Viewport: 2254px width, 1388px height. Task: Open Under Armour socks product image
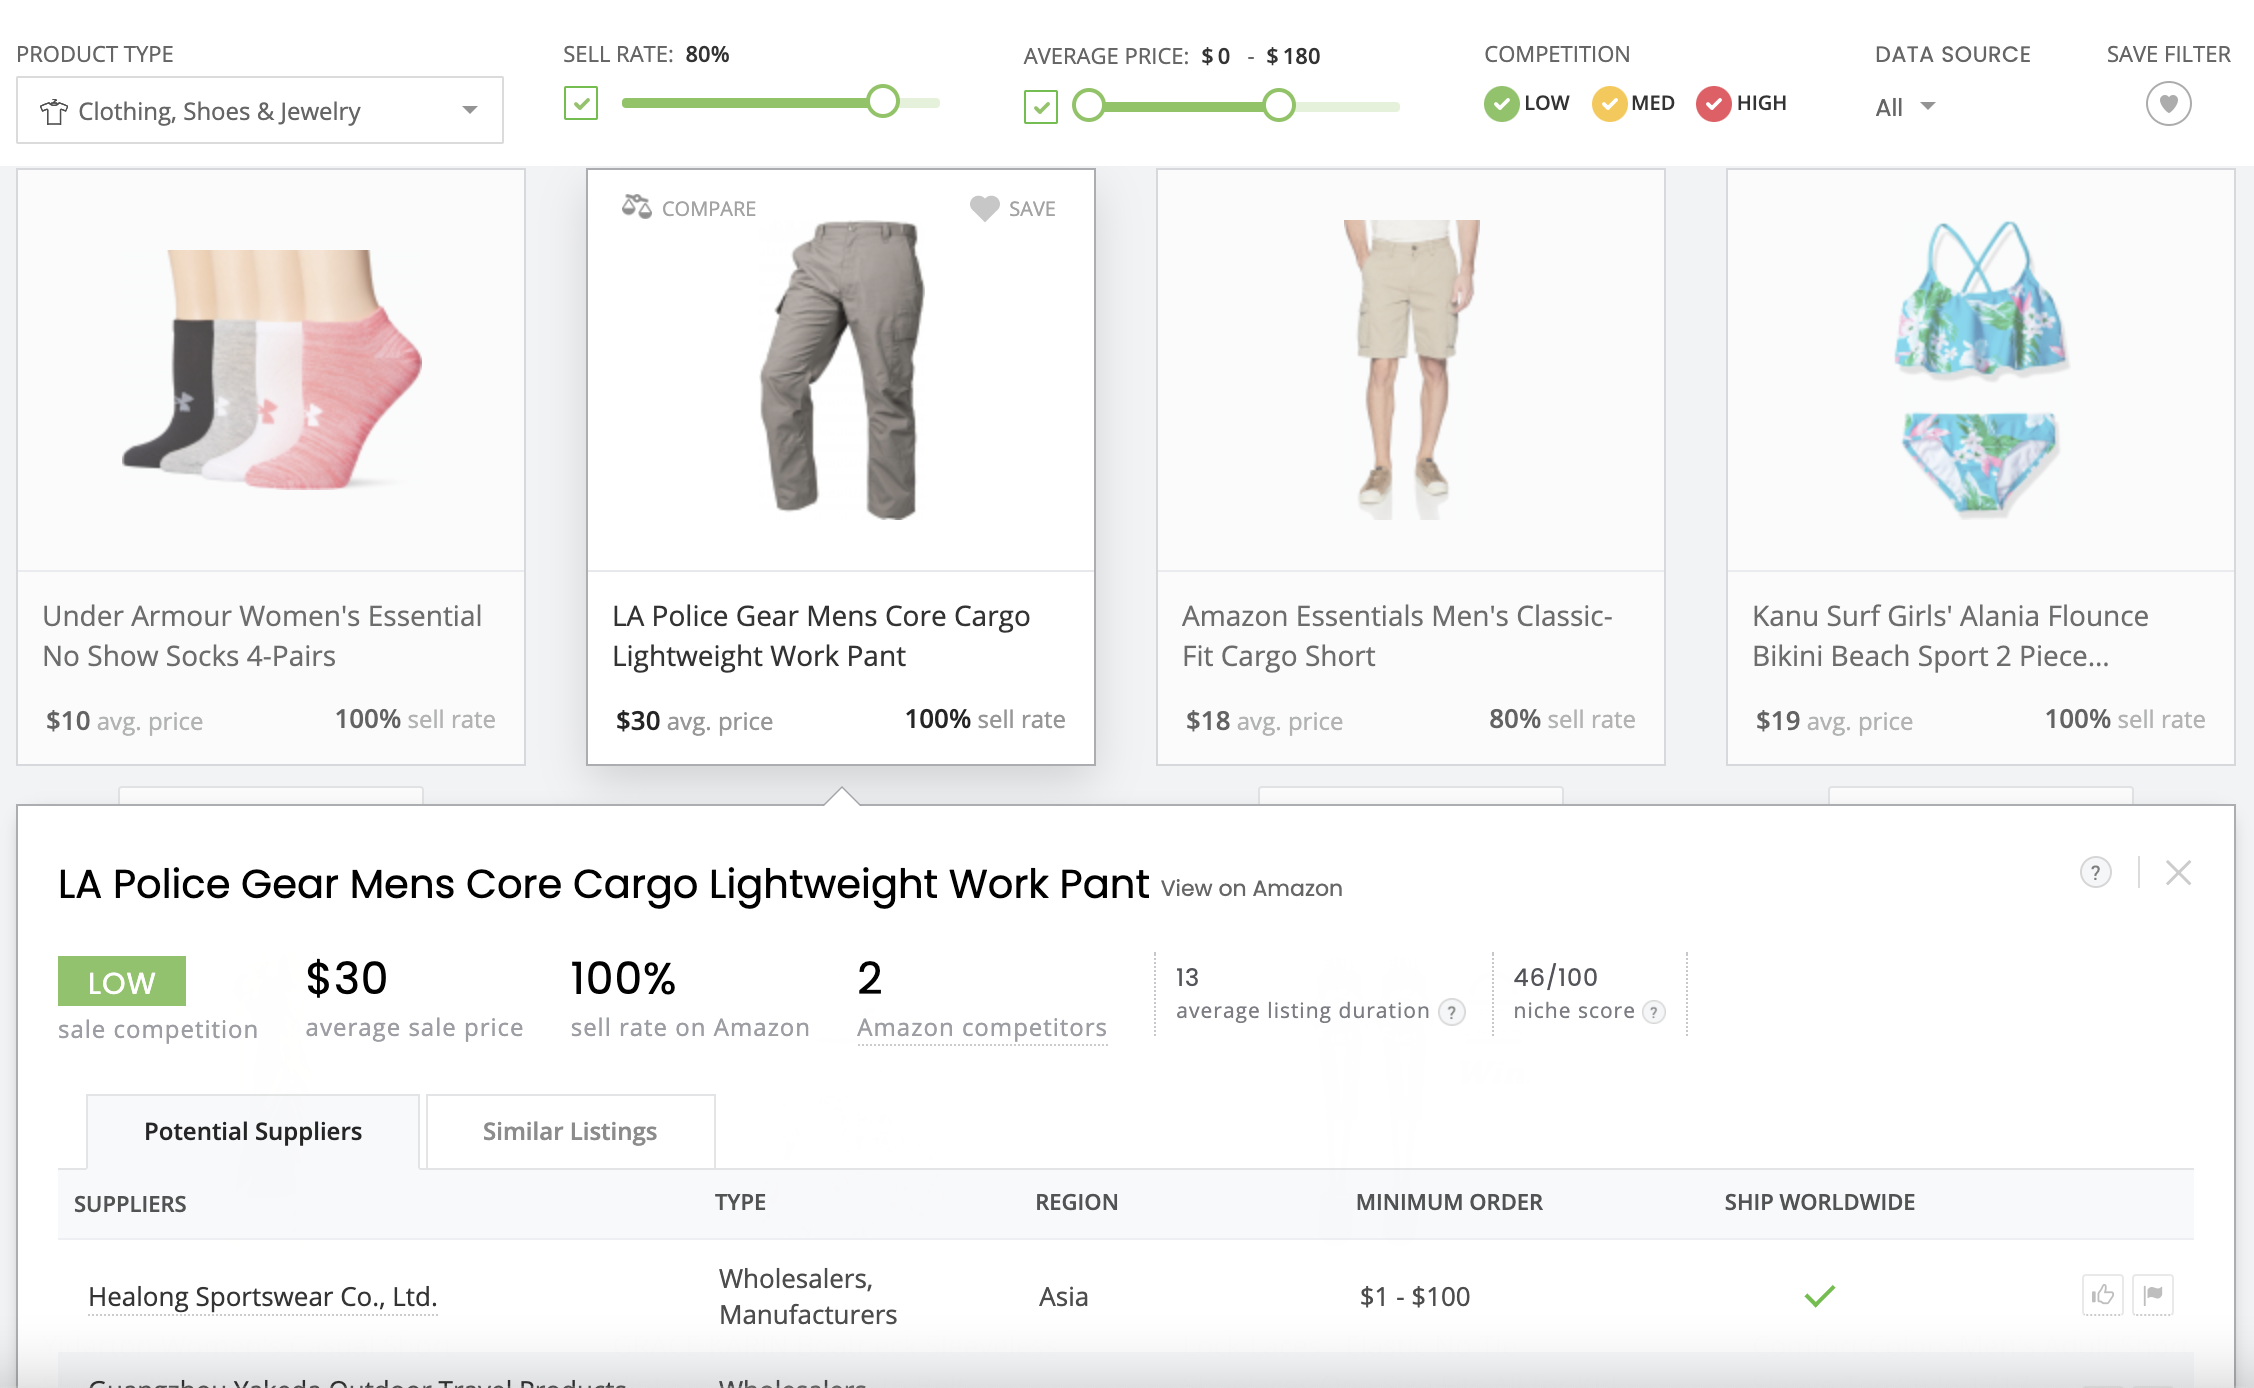tap(271, 370)
